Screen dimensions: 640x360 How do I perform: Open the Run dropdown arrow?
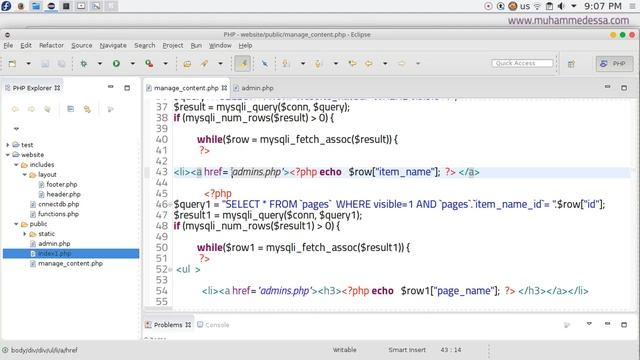[133, 64]
